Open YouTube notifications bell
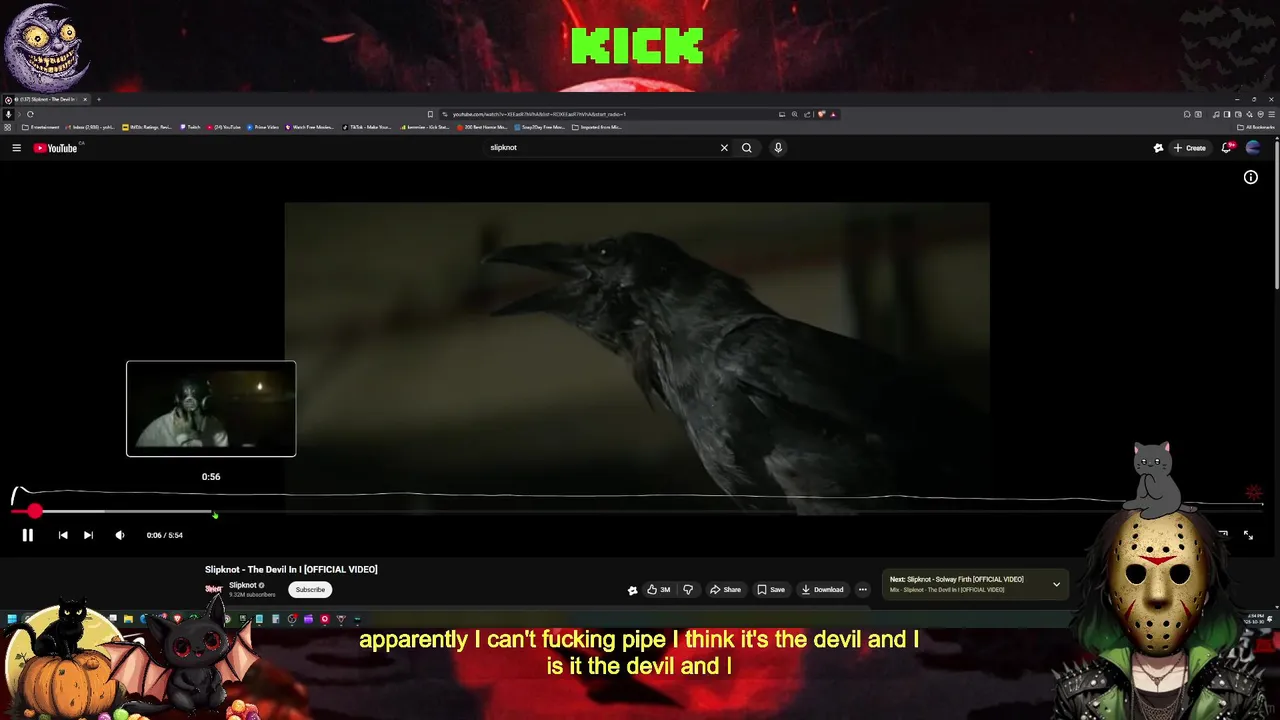Image resolution: width=1280 pixels, height=720 pixels. [x=1227, y=148]
